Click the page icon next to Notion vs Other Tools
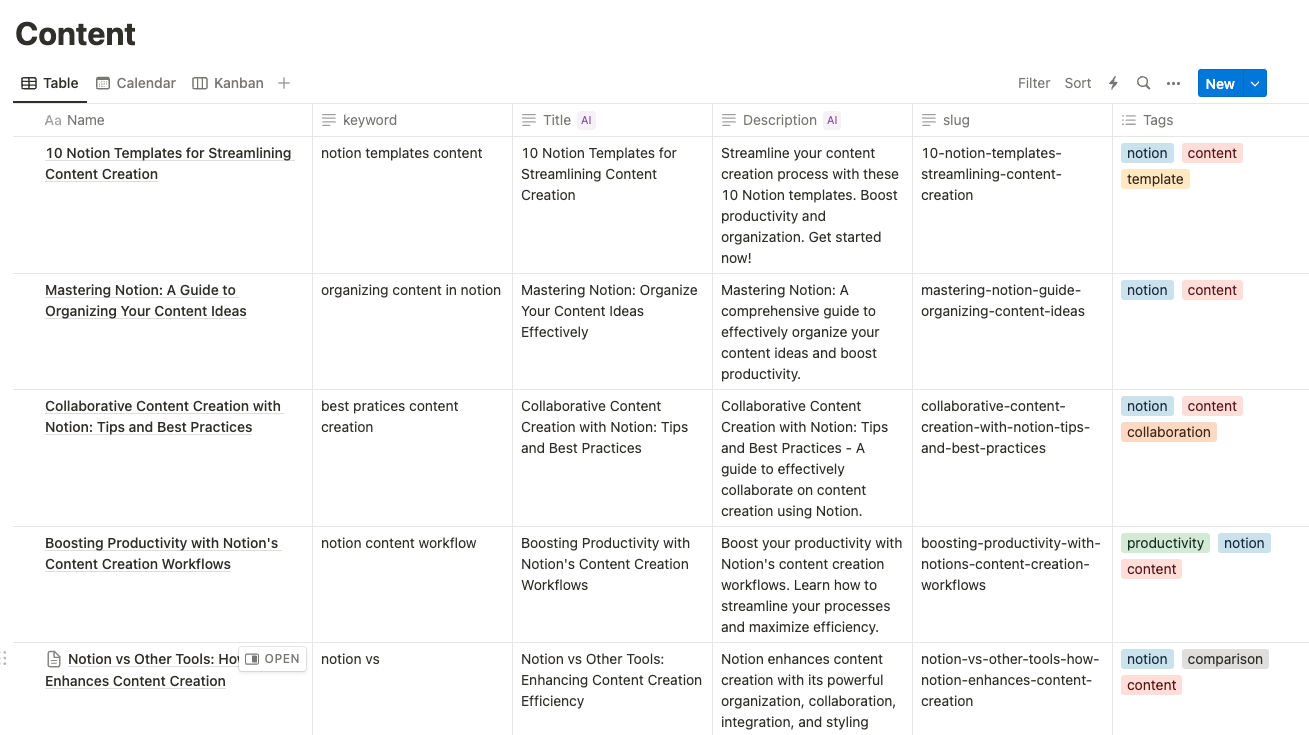The width and height of the screenshot is (1309, 735). 54,659
